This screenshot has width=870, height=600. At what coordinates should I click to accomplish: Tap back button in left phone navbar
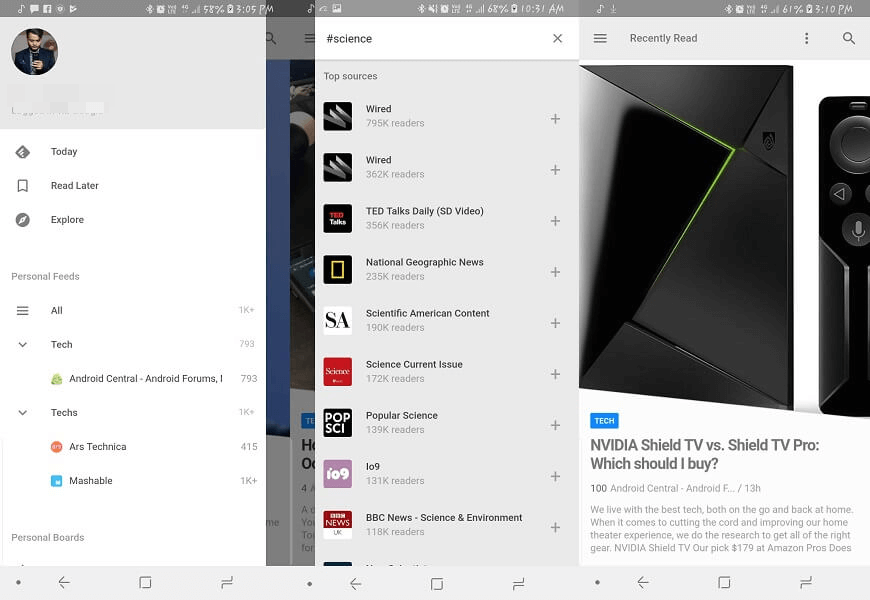(64, 582)
